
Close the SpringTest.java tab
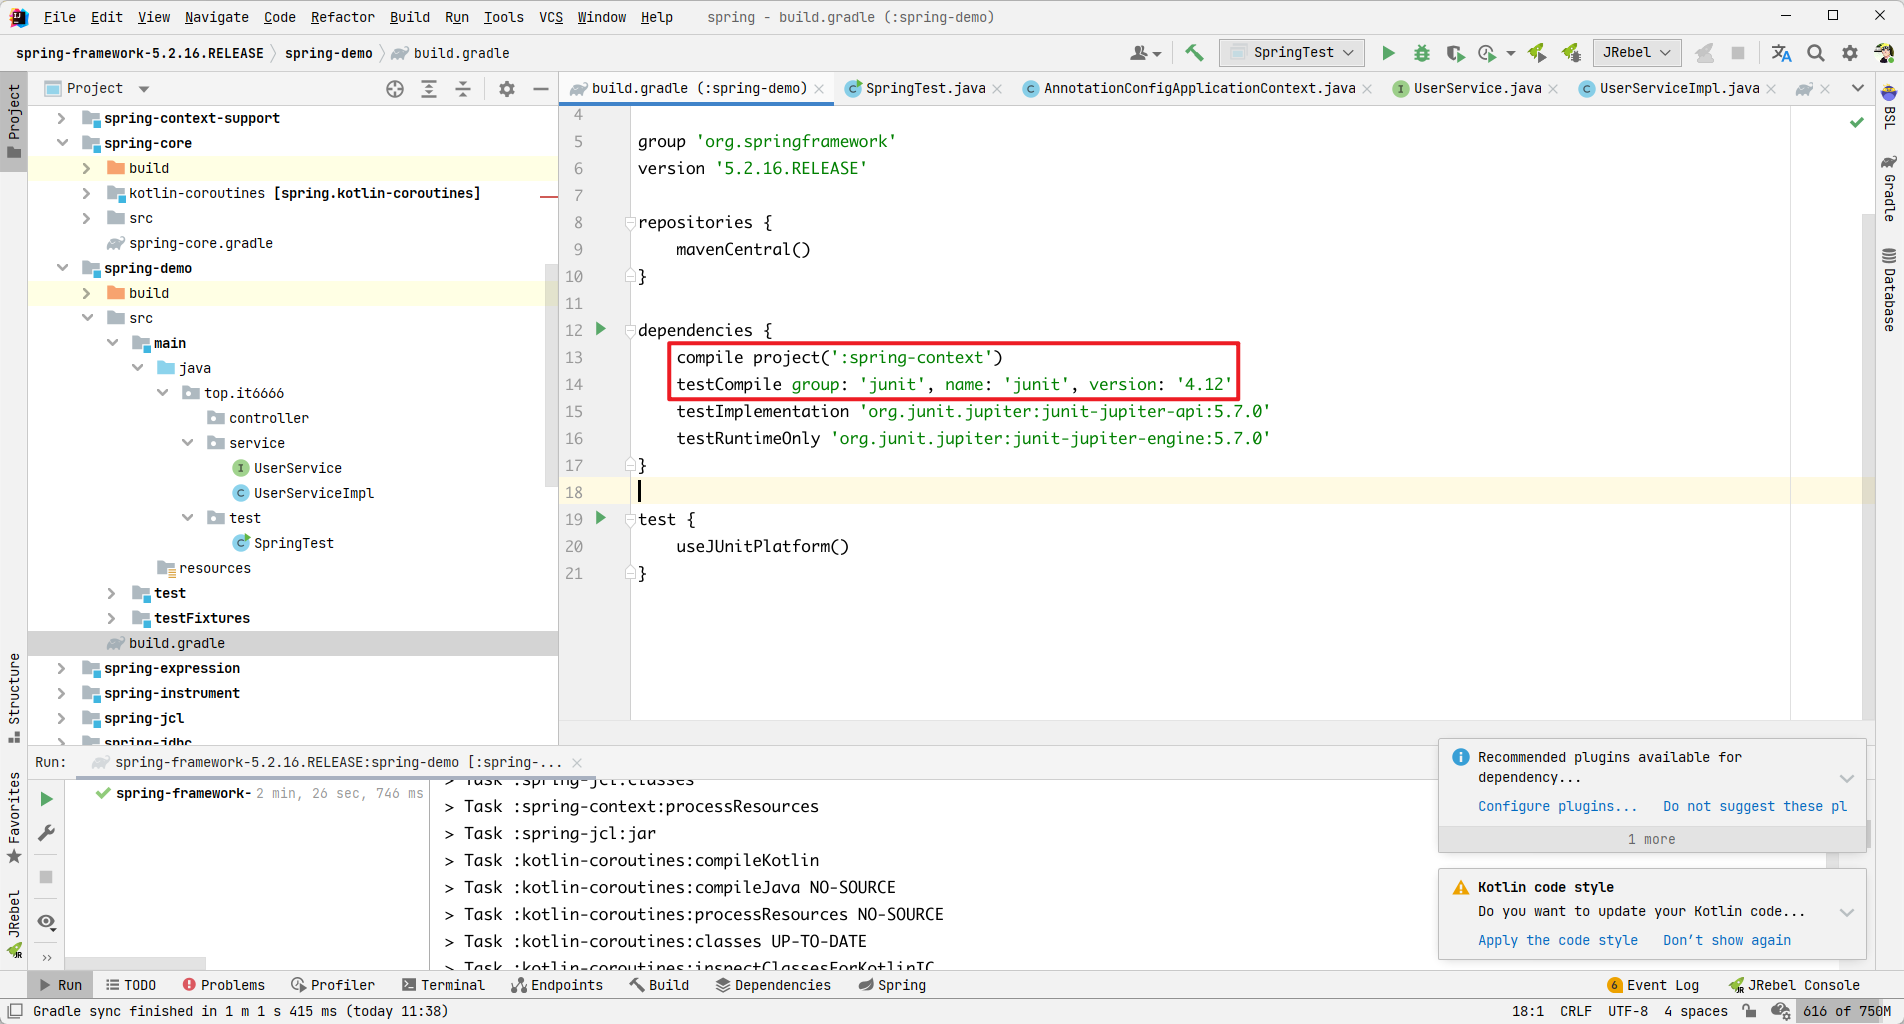click(997, 89)
